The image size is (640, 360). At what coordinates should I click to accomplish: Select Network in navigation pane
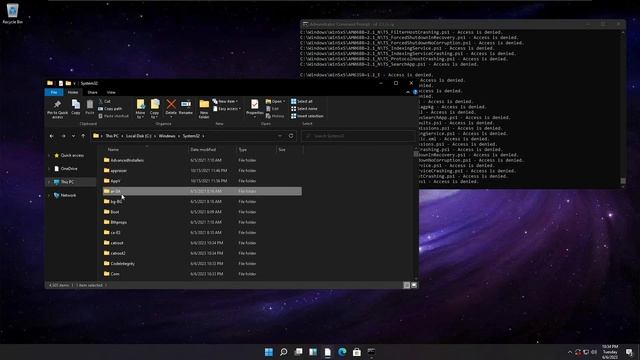68,196
